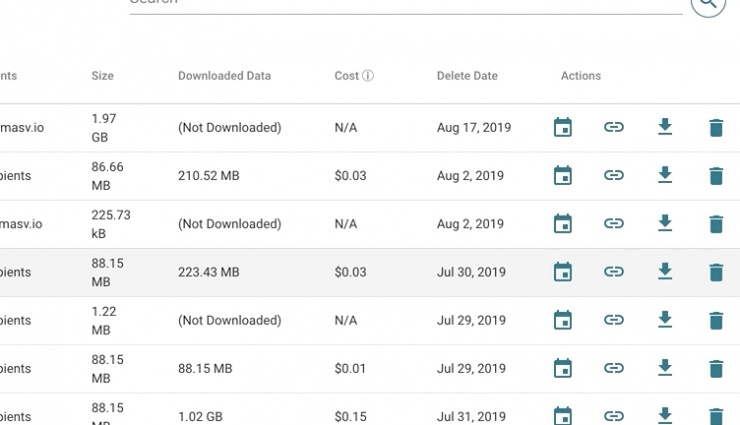Image resolution: width=740 pixels, height=425 pixels.
Task: Click the Cost info icon in header
Action: click(x=368, y=76)
